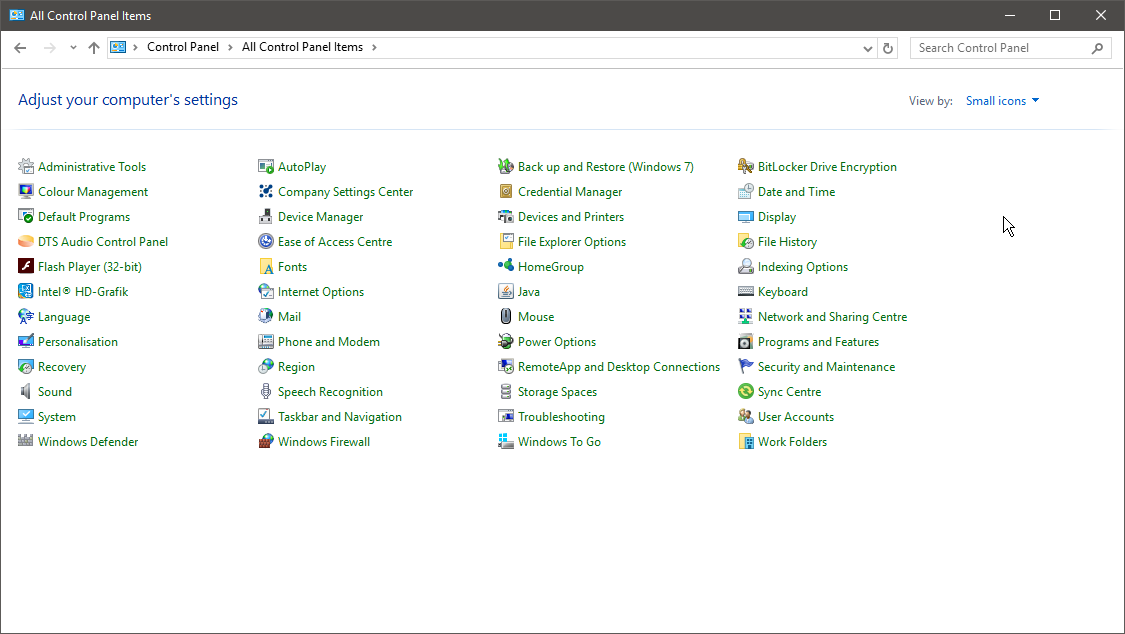Click the Security and Maintenance flag icon
This screenshot has height=634, width=1125.
(x=746, y=366)
